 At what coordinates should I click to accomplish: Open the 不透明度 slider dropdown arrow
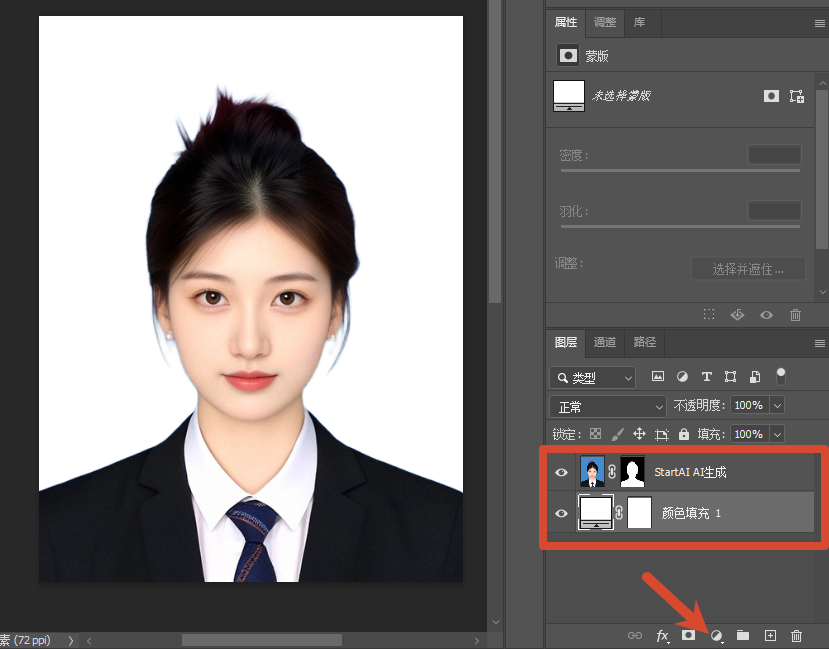click(777, 406)
